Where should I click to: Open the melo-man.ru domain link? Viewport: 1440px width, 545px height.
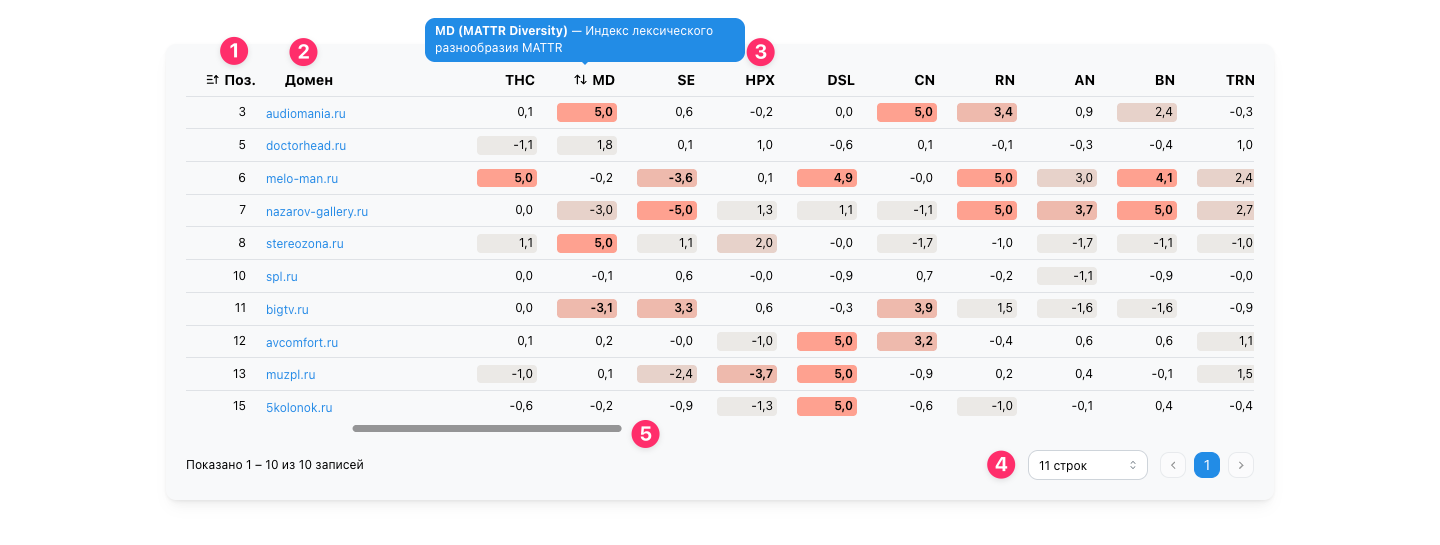[302, 179]
